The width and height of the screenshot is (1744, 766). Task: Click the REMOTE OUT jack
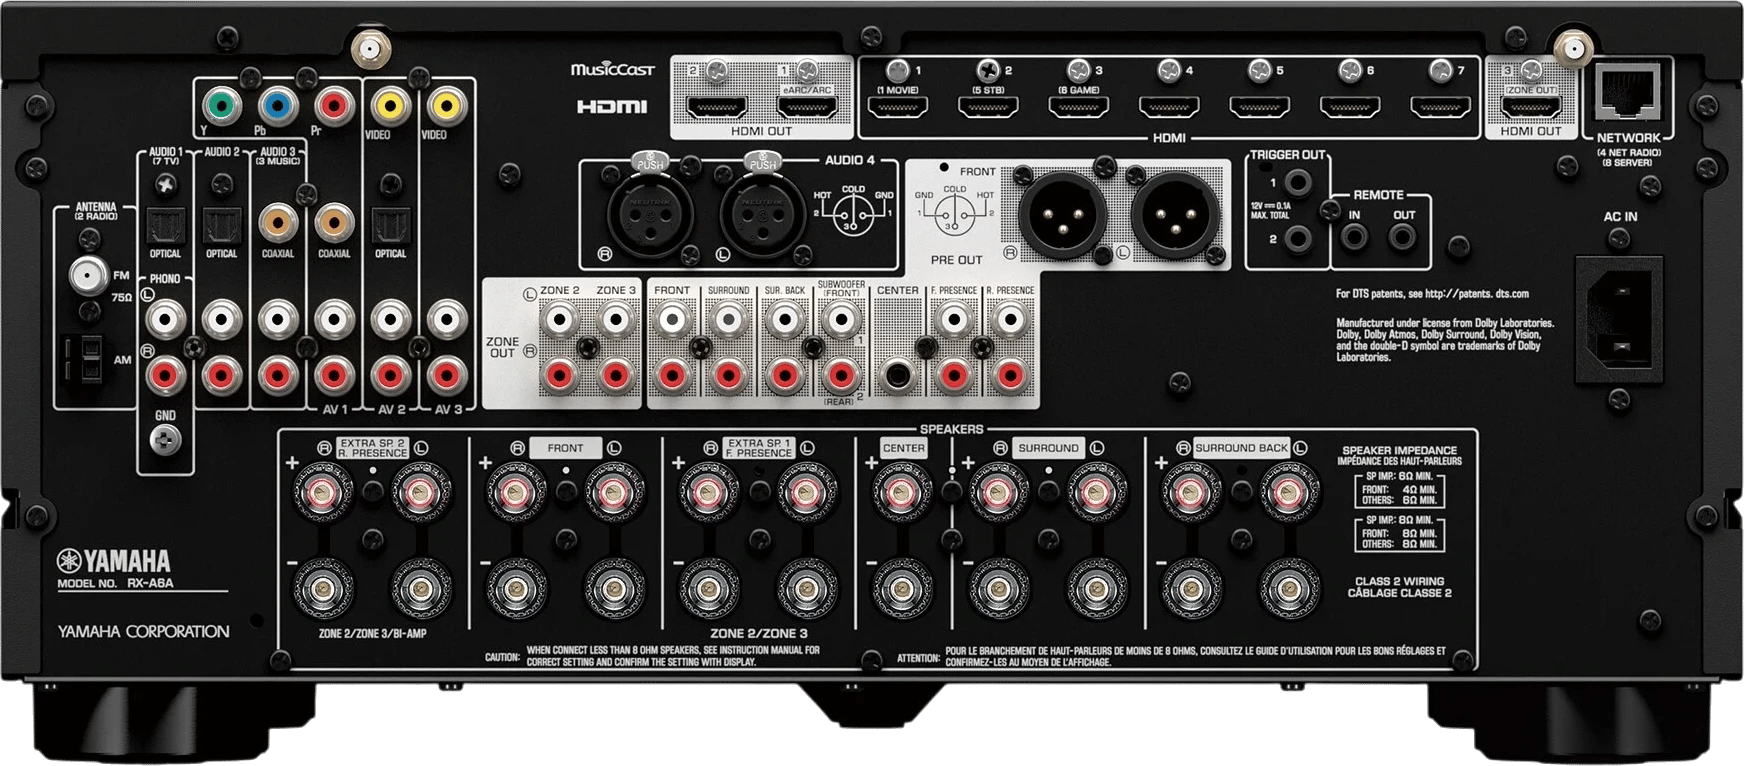coord(1402,238)
